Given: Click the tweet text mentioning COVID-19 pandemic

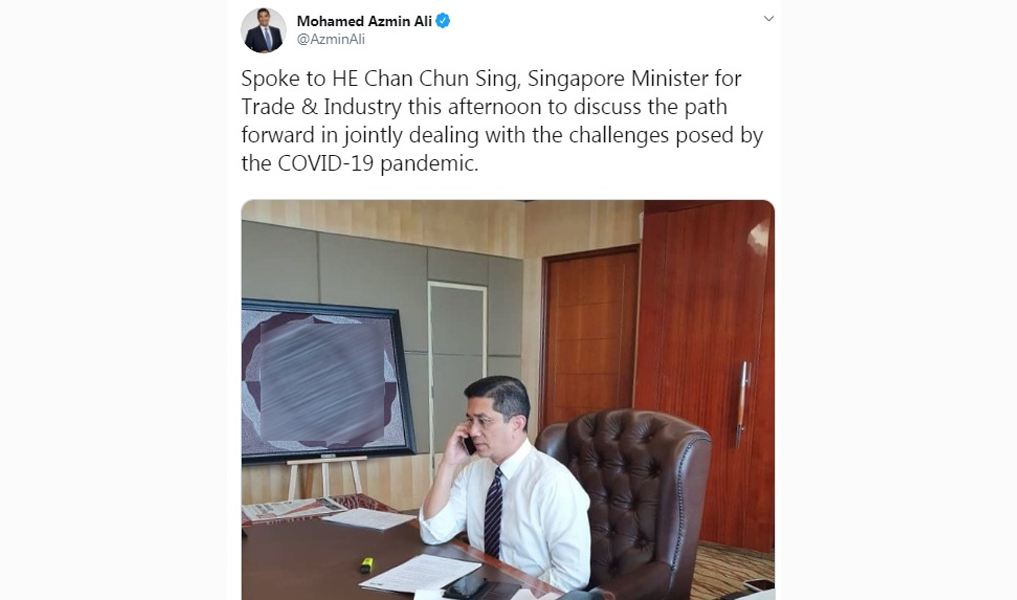Looking at the screenshot, I should tap(502, 121).
